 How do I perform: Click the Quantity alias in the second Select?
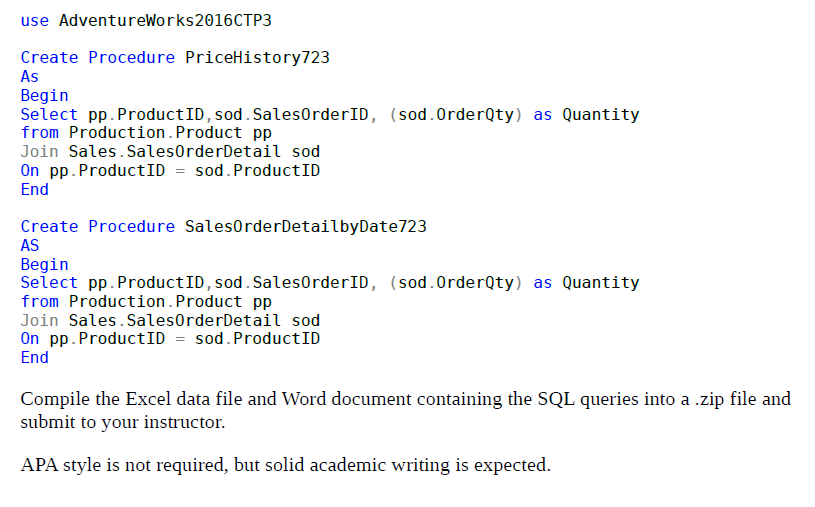coord(600,282)
